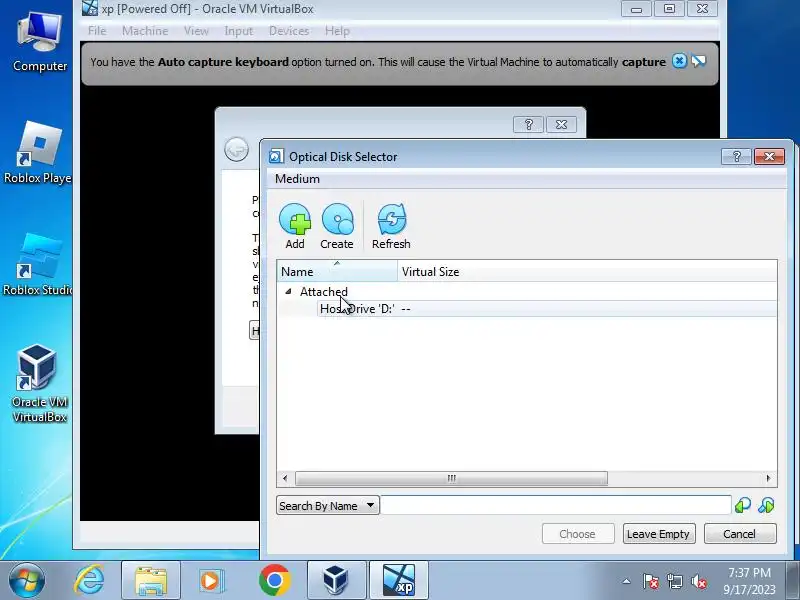The width and height of the screenshot is (800, 600).
Task: Click the Action Center flag tray icon
Action: coord(651,581)
